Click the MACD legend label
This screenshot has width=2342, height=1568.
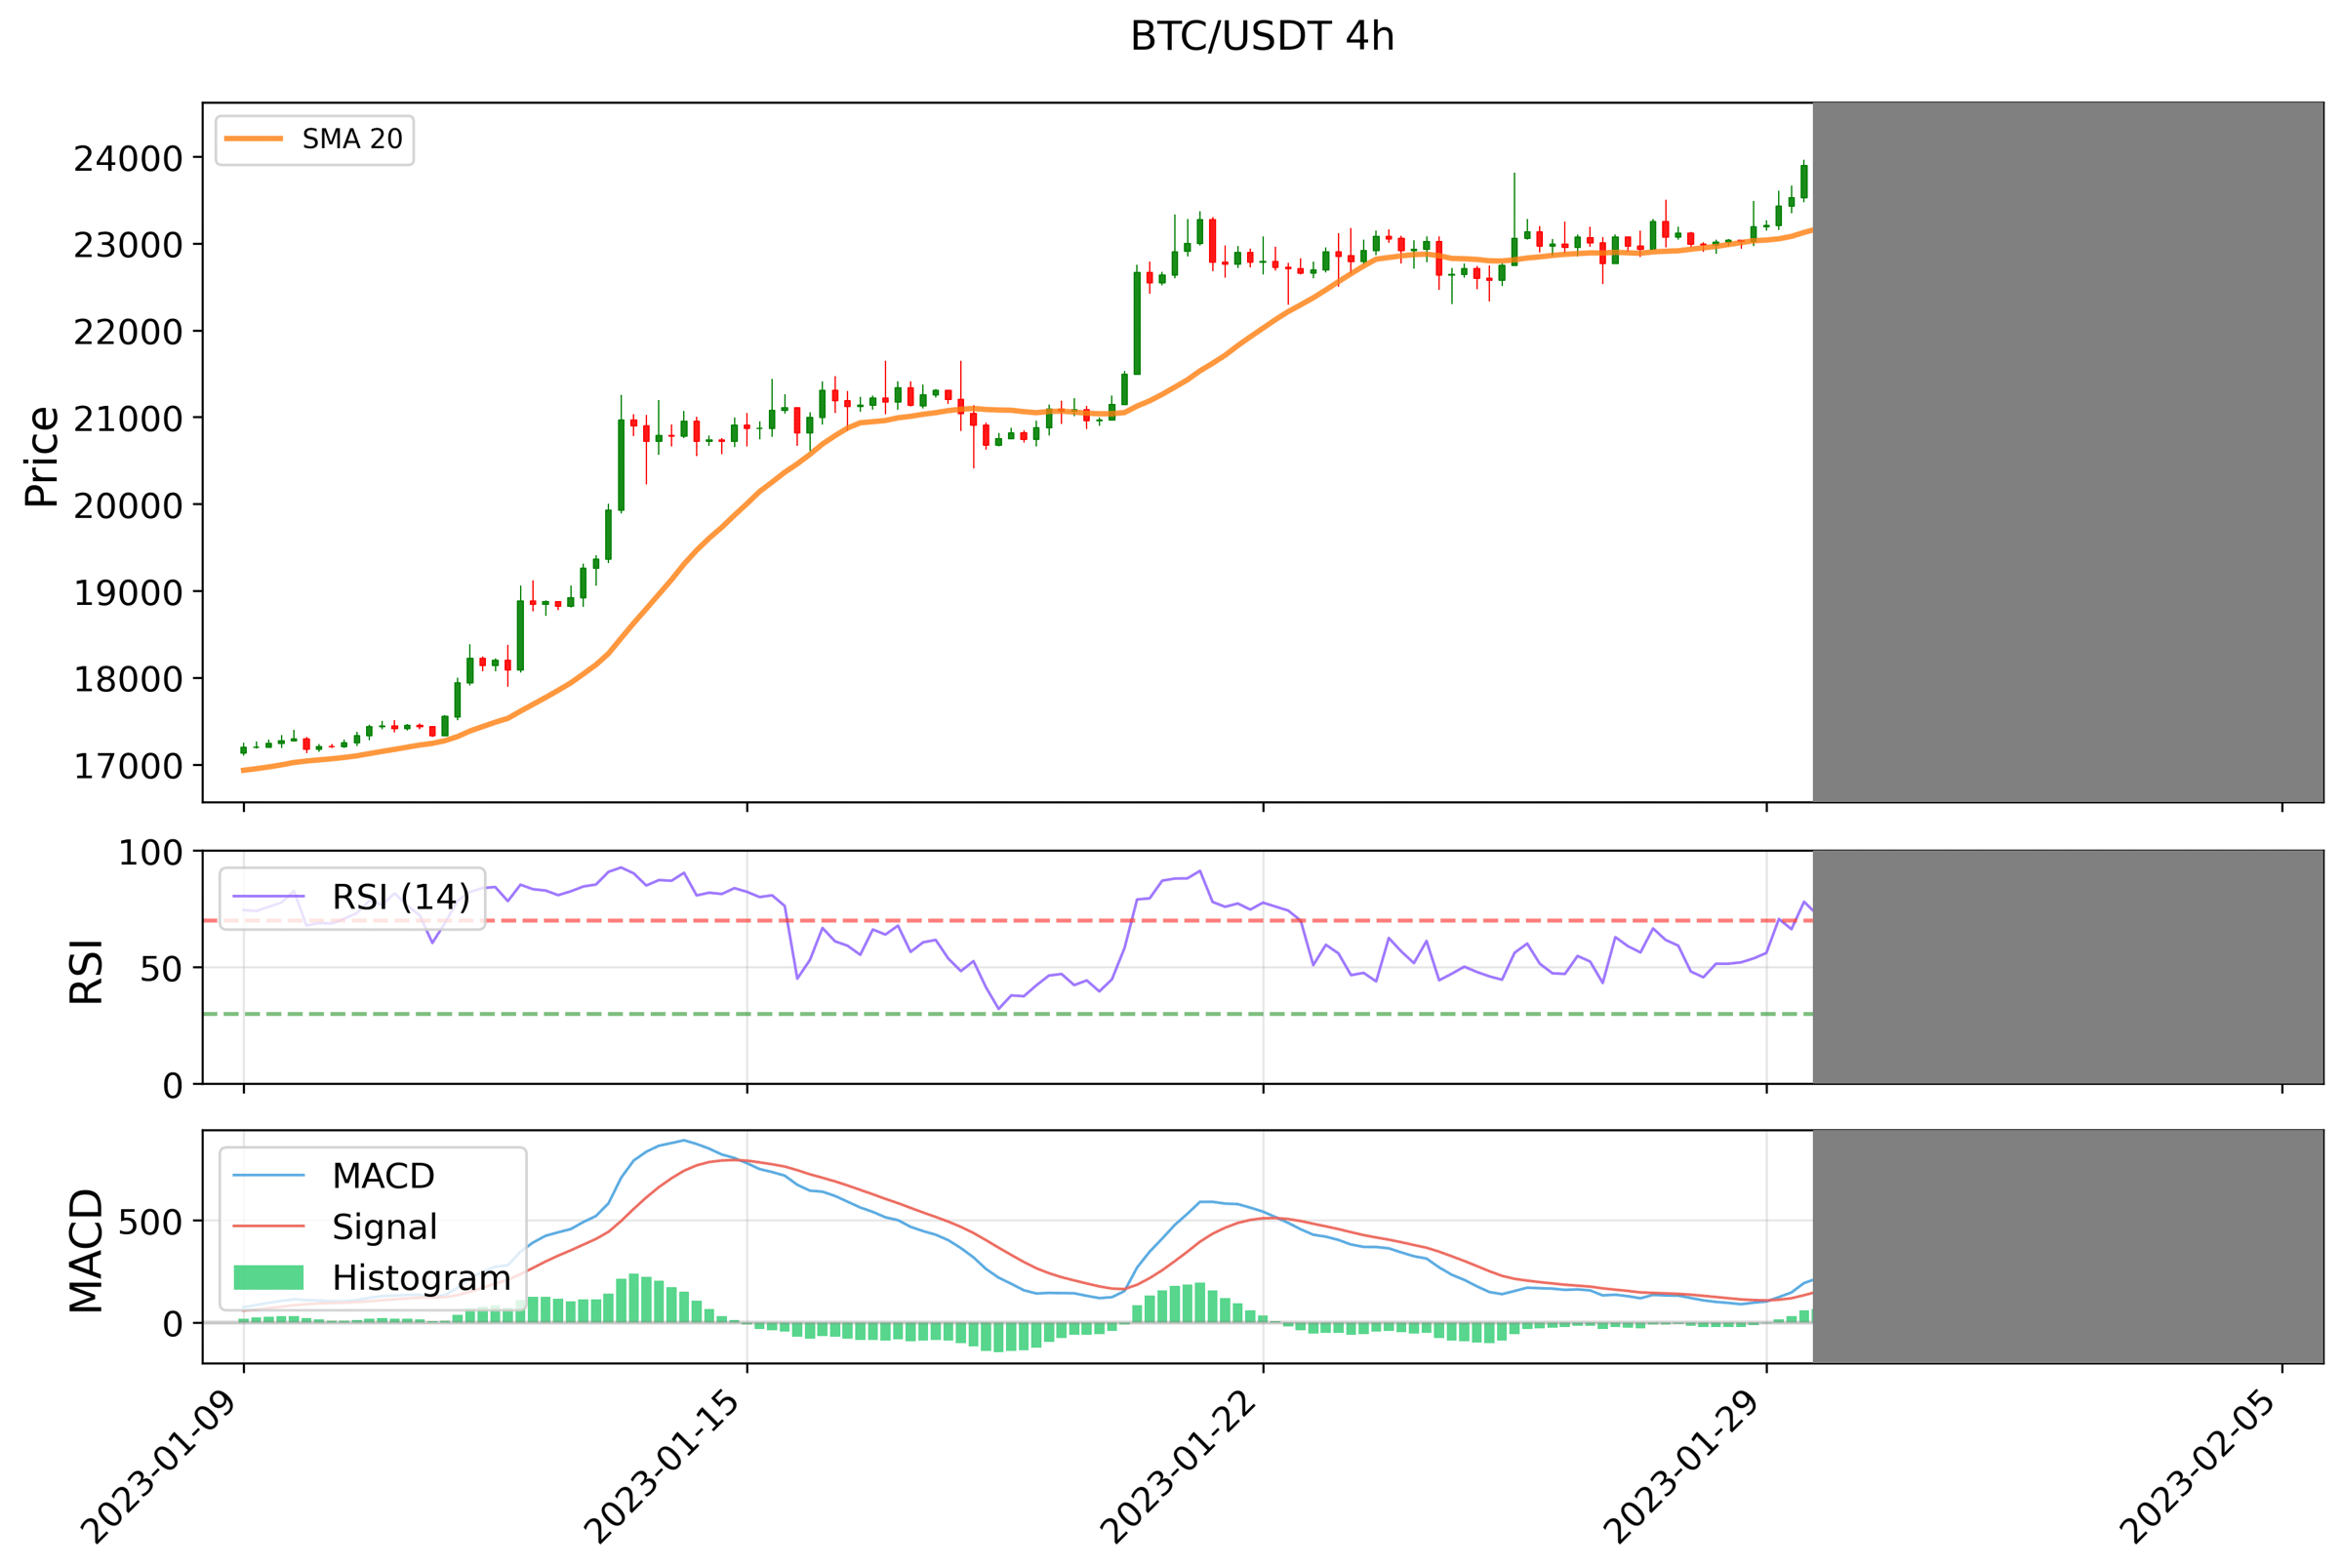[x=383, y=1176]
